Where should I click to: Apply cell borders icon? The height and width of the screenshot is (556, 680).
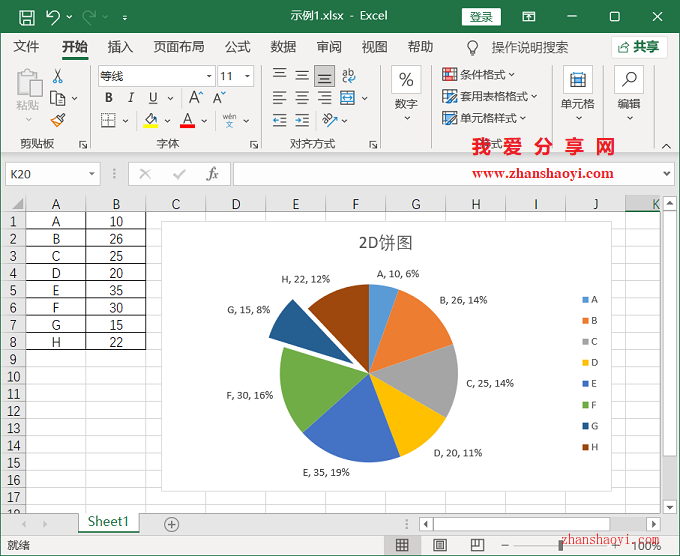pos(108,120)
